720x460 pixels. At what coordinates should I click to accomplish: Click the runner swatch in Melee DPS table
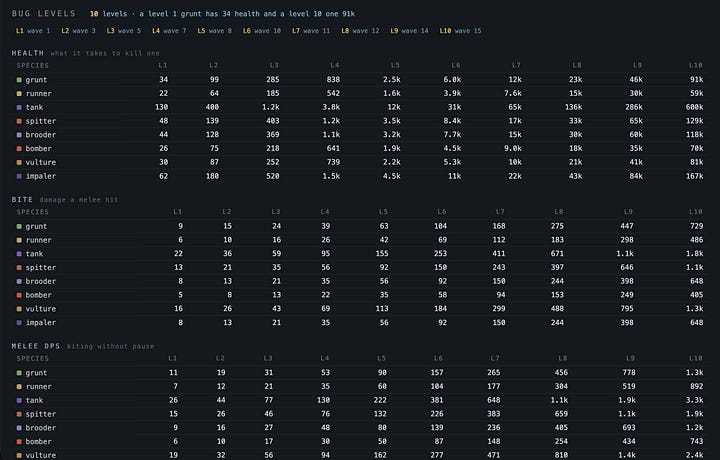pos(19,387)
